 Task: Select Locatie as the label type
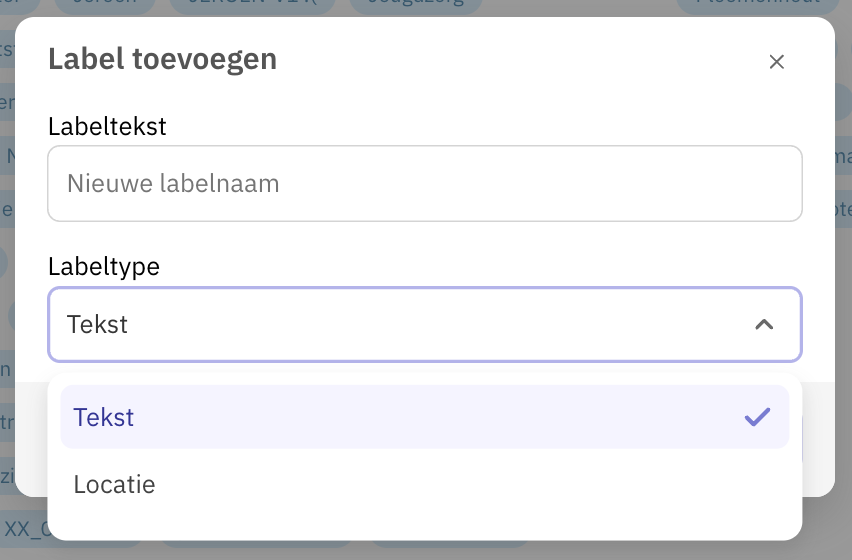pos(424,484)
